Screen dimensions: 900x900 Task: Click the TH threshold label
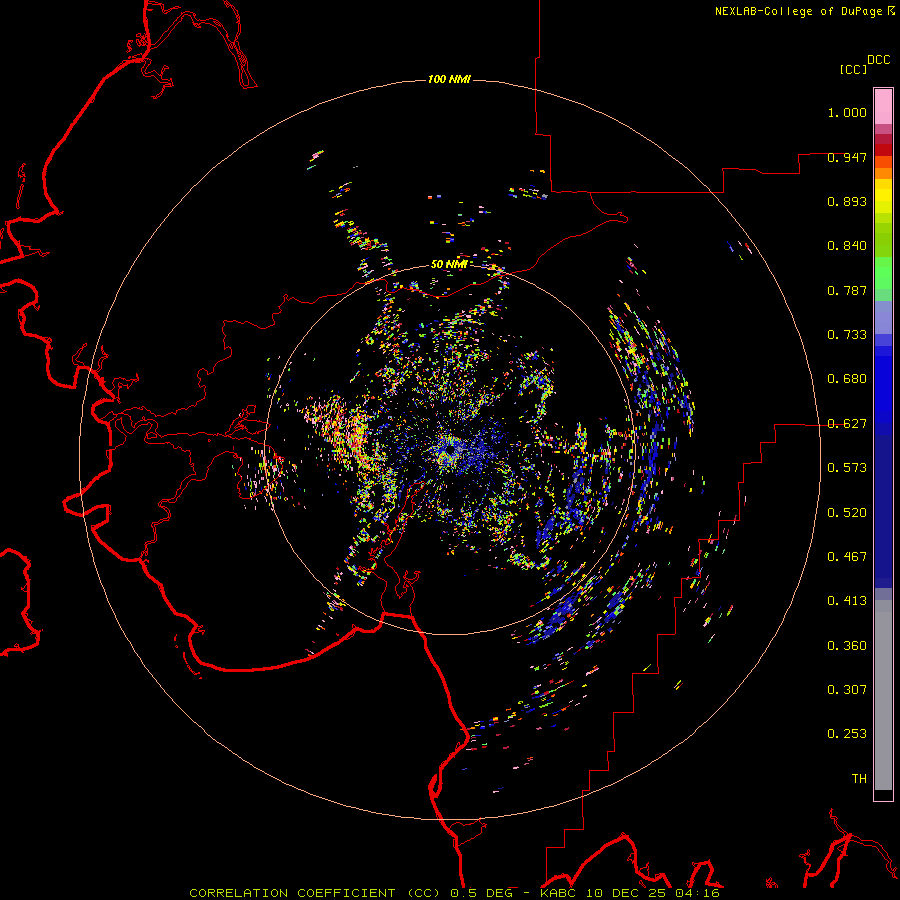click(x=859, y=779)
